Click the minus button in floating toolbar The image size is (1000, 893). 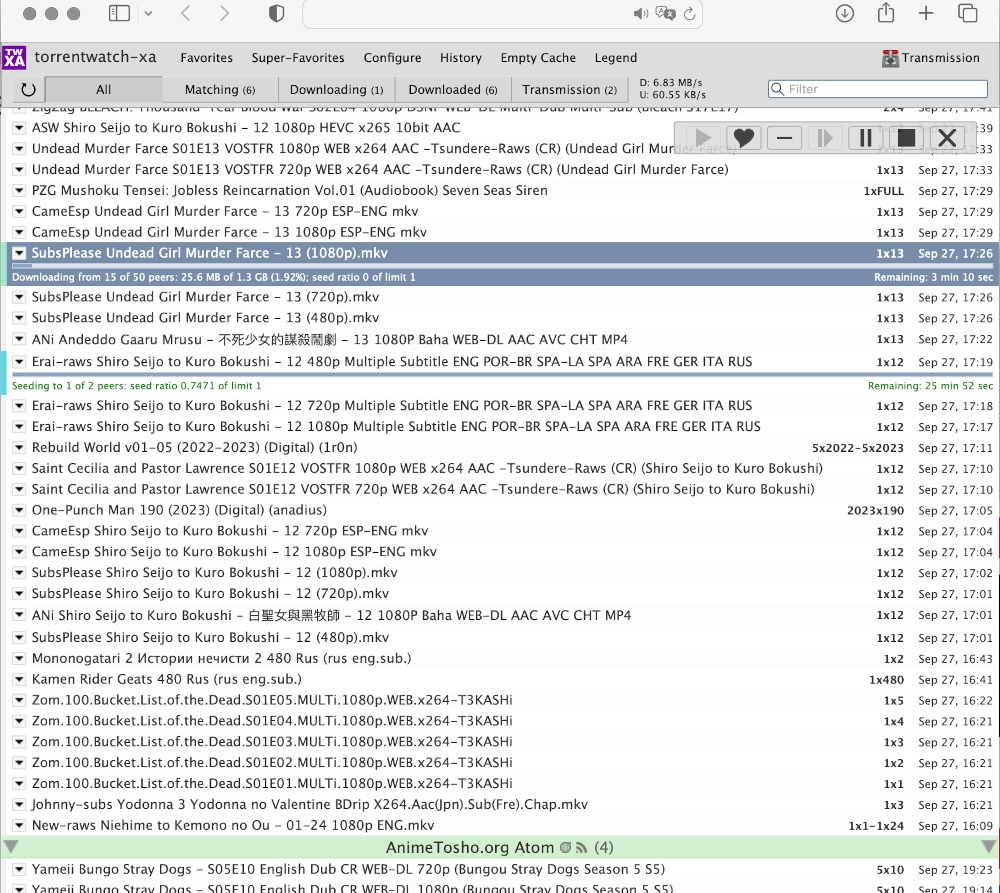[784, 137]
